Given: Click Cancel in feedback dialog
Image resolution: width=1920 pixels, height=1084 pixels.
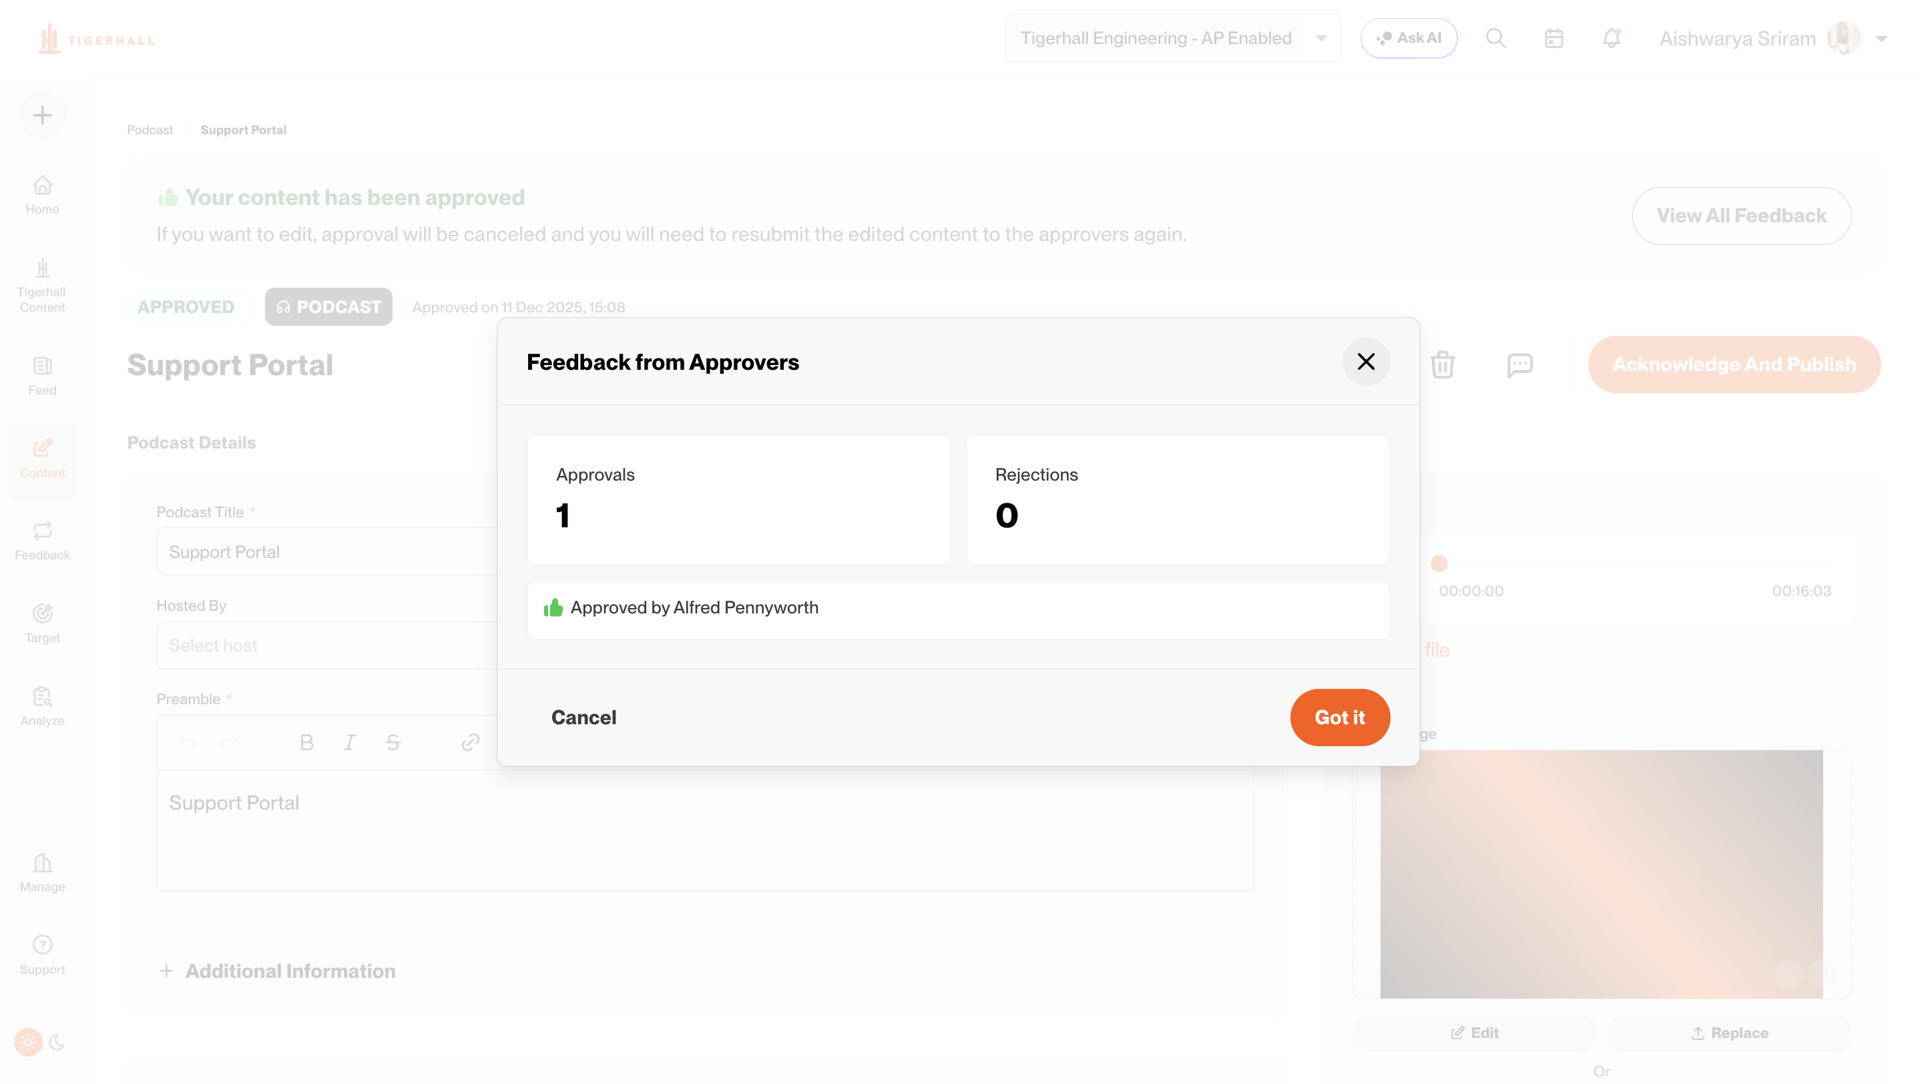Looking at the screenshot, I should 584,717.
